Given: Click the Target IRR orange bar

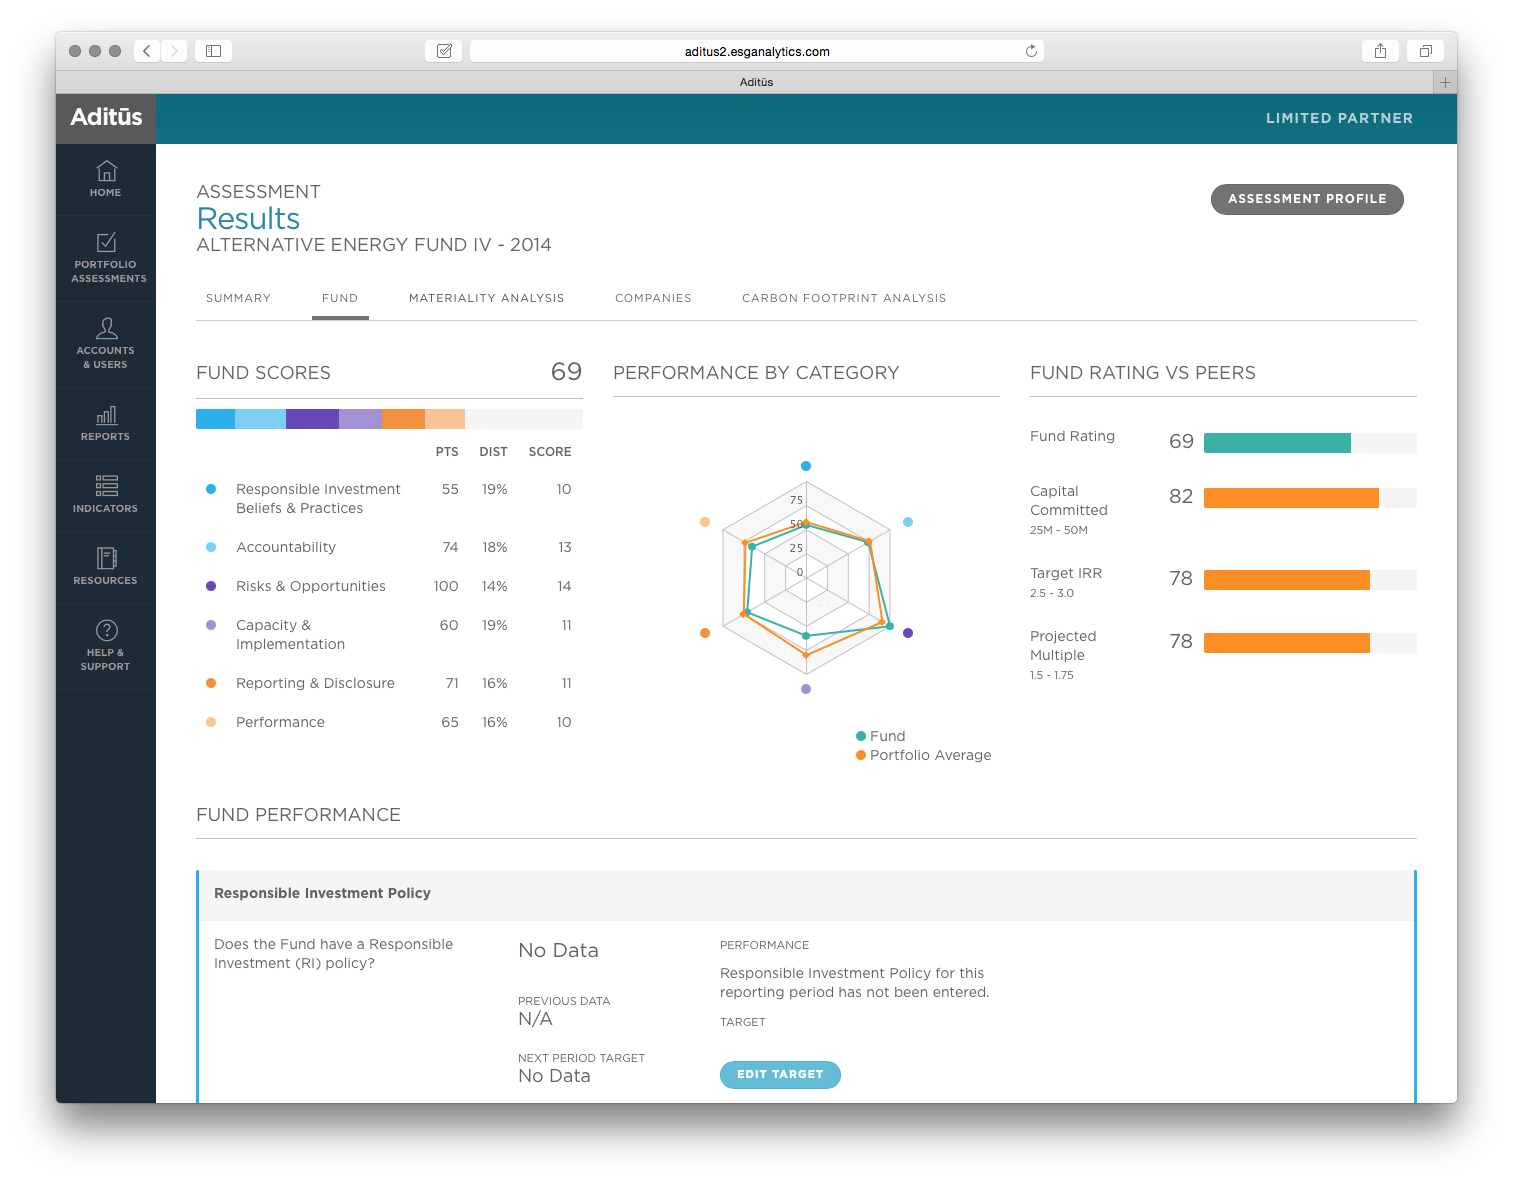Looking at the screenshot, I should [1287, 580].
